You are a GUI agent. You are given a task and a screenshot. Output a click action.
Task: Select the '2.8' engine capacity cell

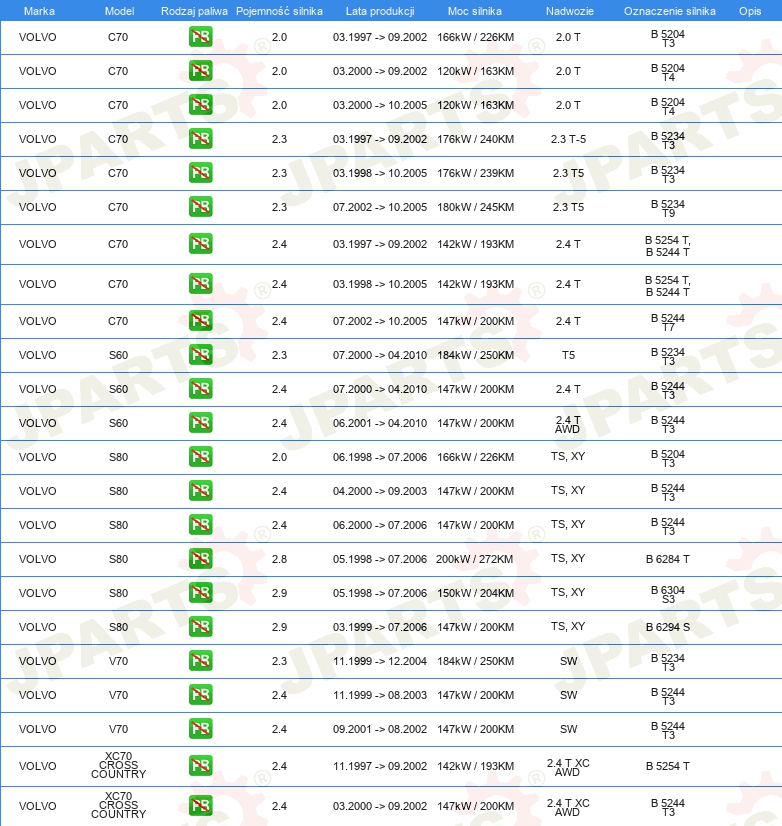(279, 559)
